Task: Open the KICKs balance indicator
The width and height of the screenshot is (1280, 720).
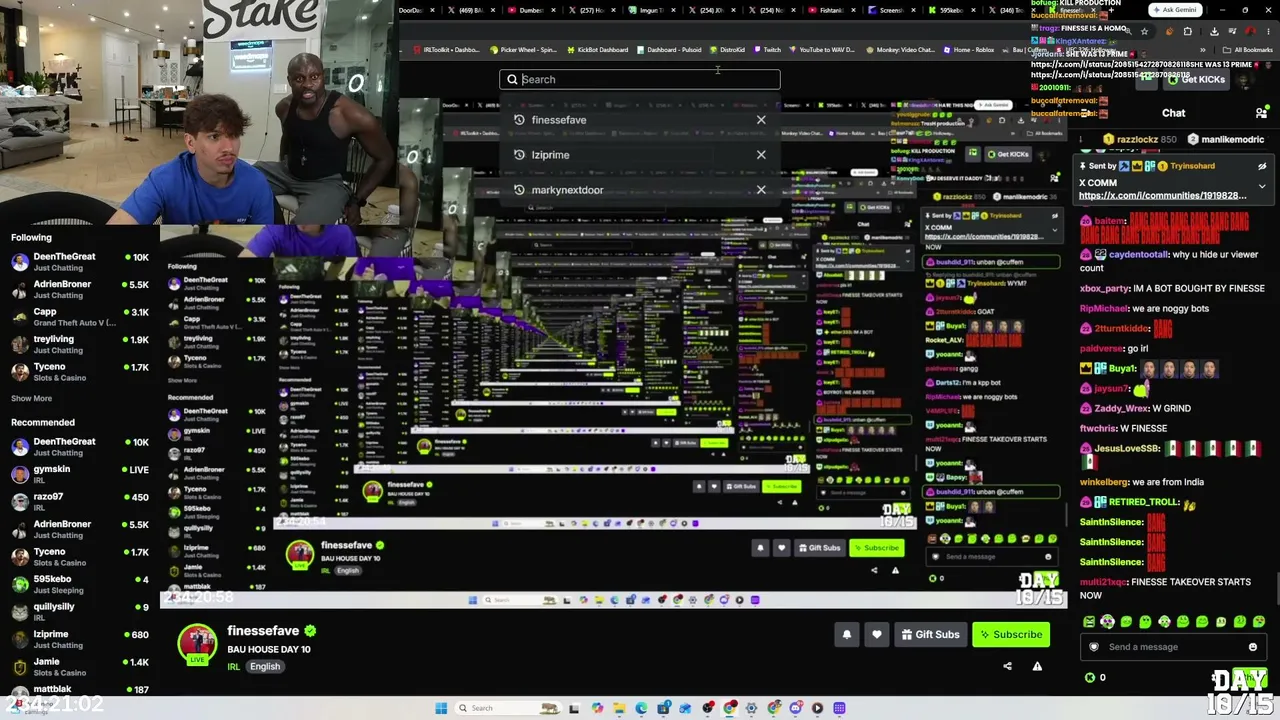Action: pyautogui.click(x=1096, y=678)
